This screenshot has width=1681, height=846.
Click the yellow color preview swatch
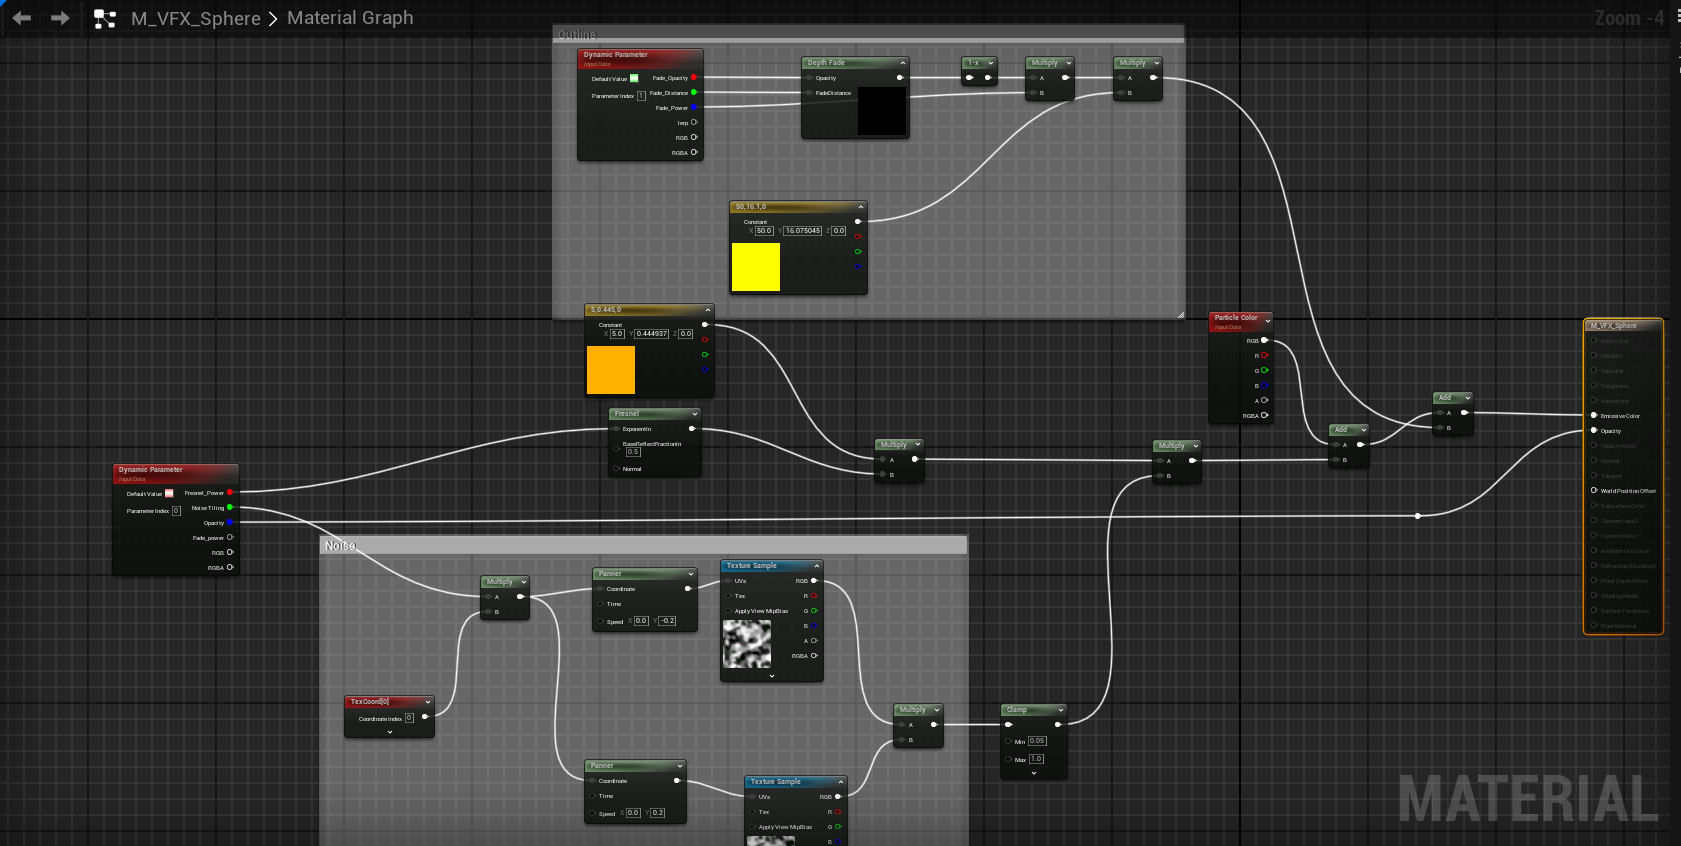(x=756, y=267)
